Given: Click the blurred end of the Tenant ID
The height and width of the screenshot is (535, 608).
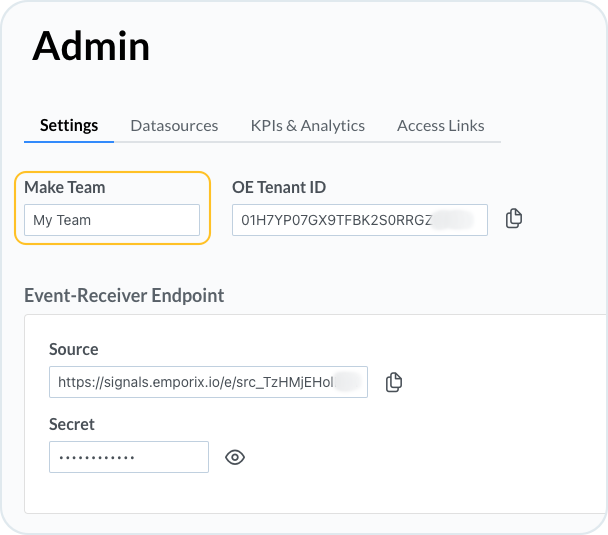Looking at the screenshot, I should (x=455, y=220).
